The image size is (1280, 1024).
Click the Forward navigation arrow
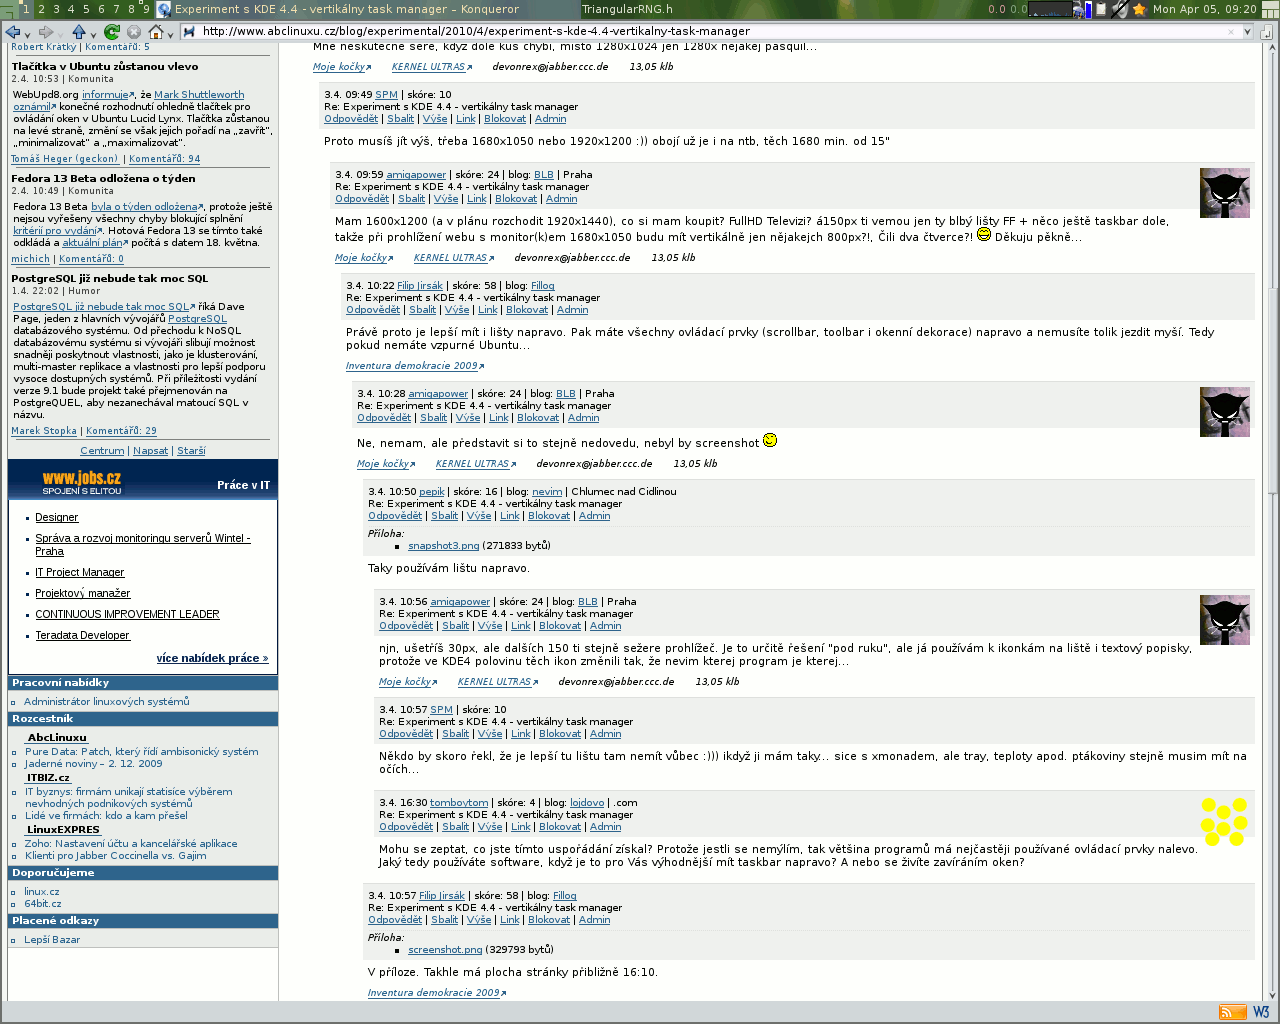[45, 32]
